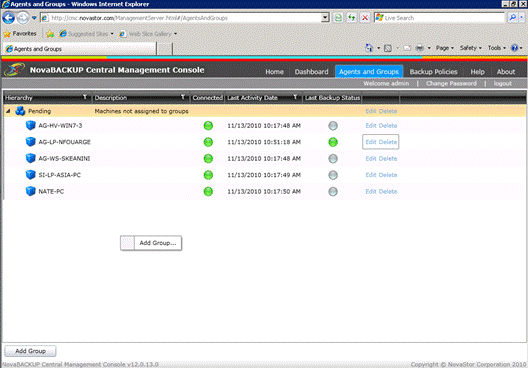528x368 pixels.
Task: Choose the Add Group... context menu item
Action: point(151,243)
